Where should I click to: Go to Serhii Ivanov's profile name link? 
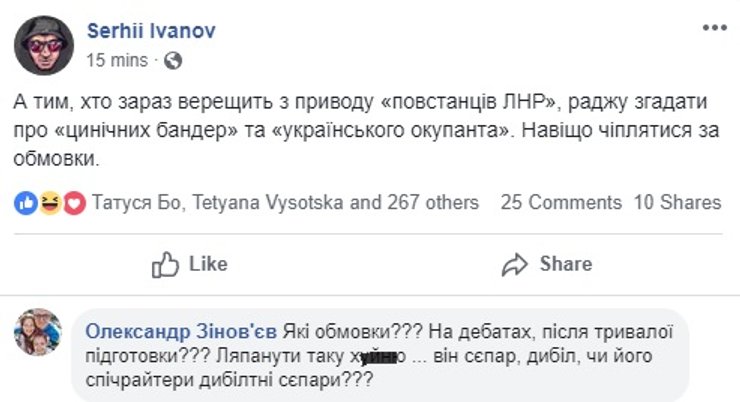click(151, 31)
